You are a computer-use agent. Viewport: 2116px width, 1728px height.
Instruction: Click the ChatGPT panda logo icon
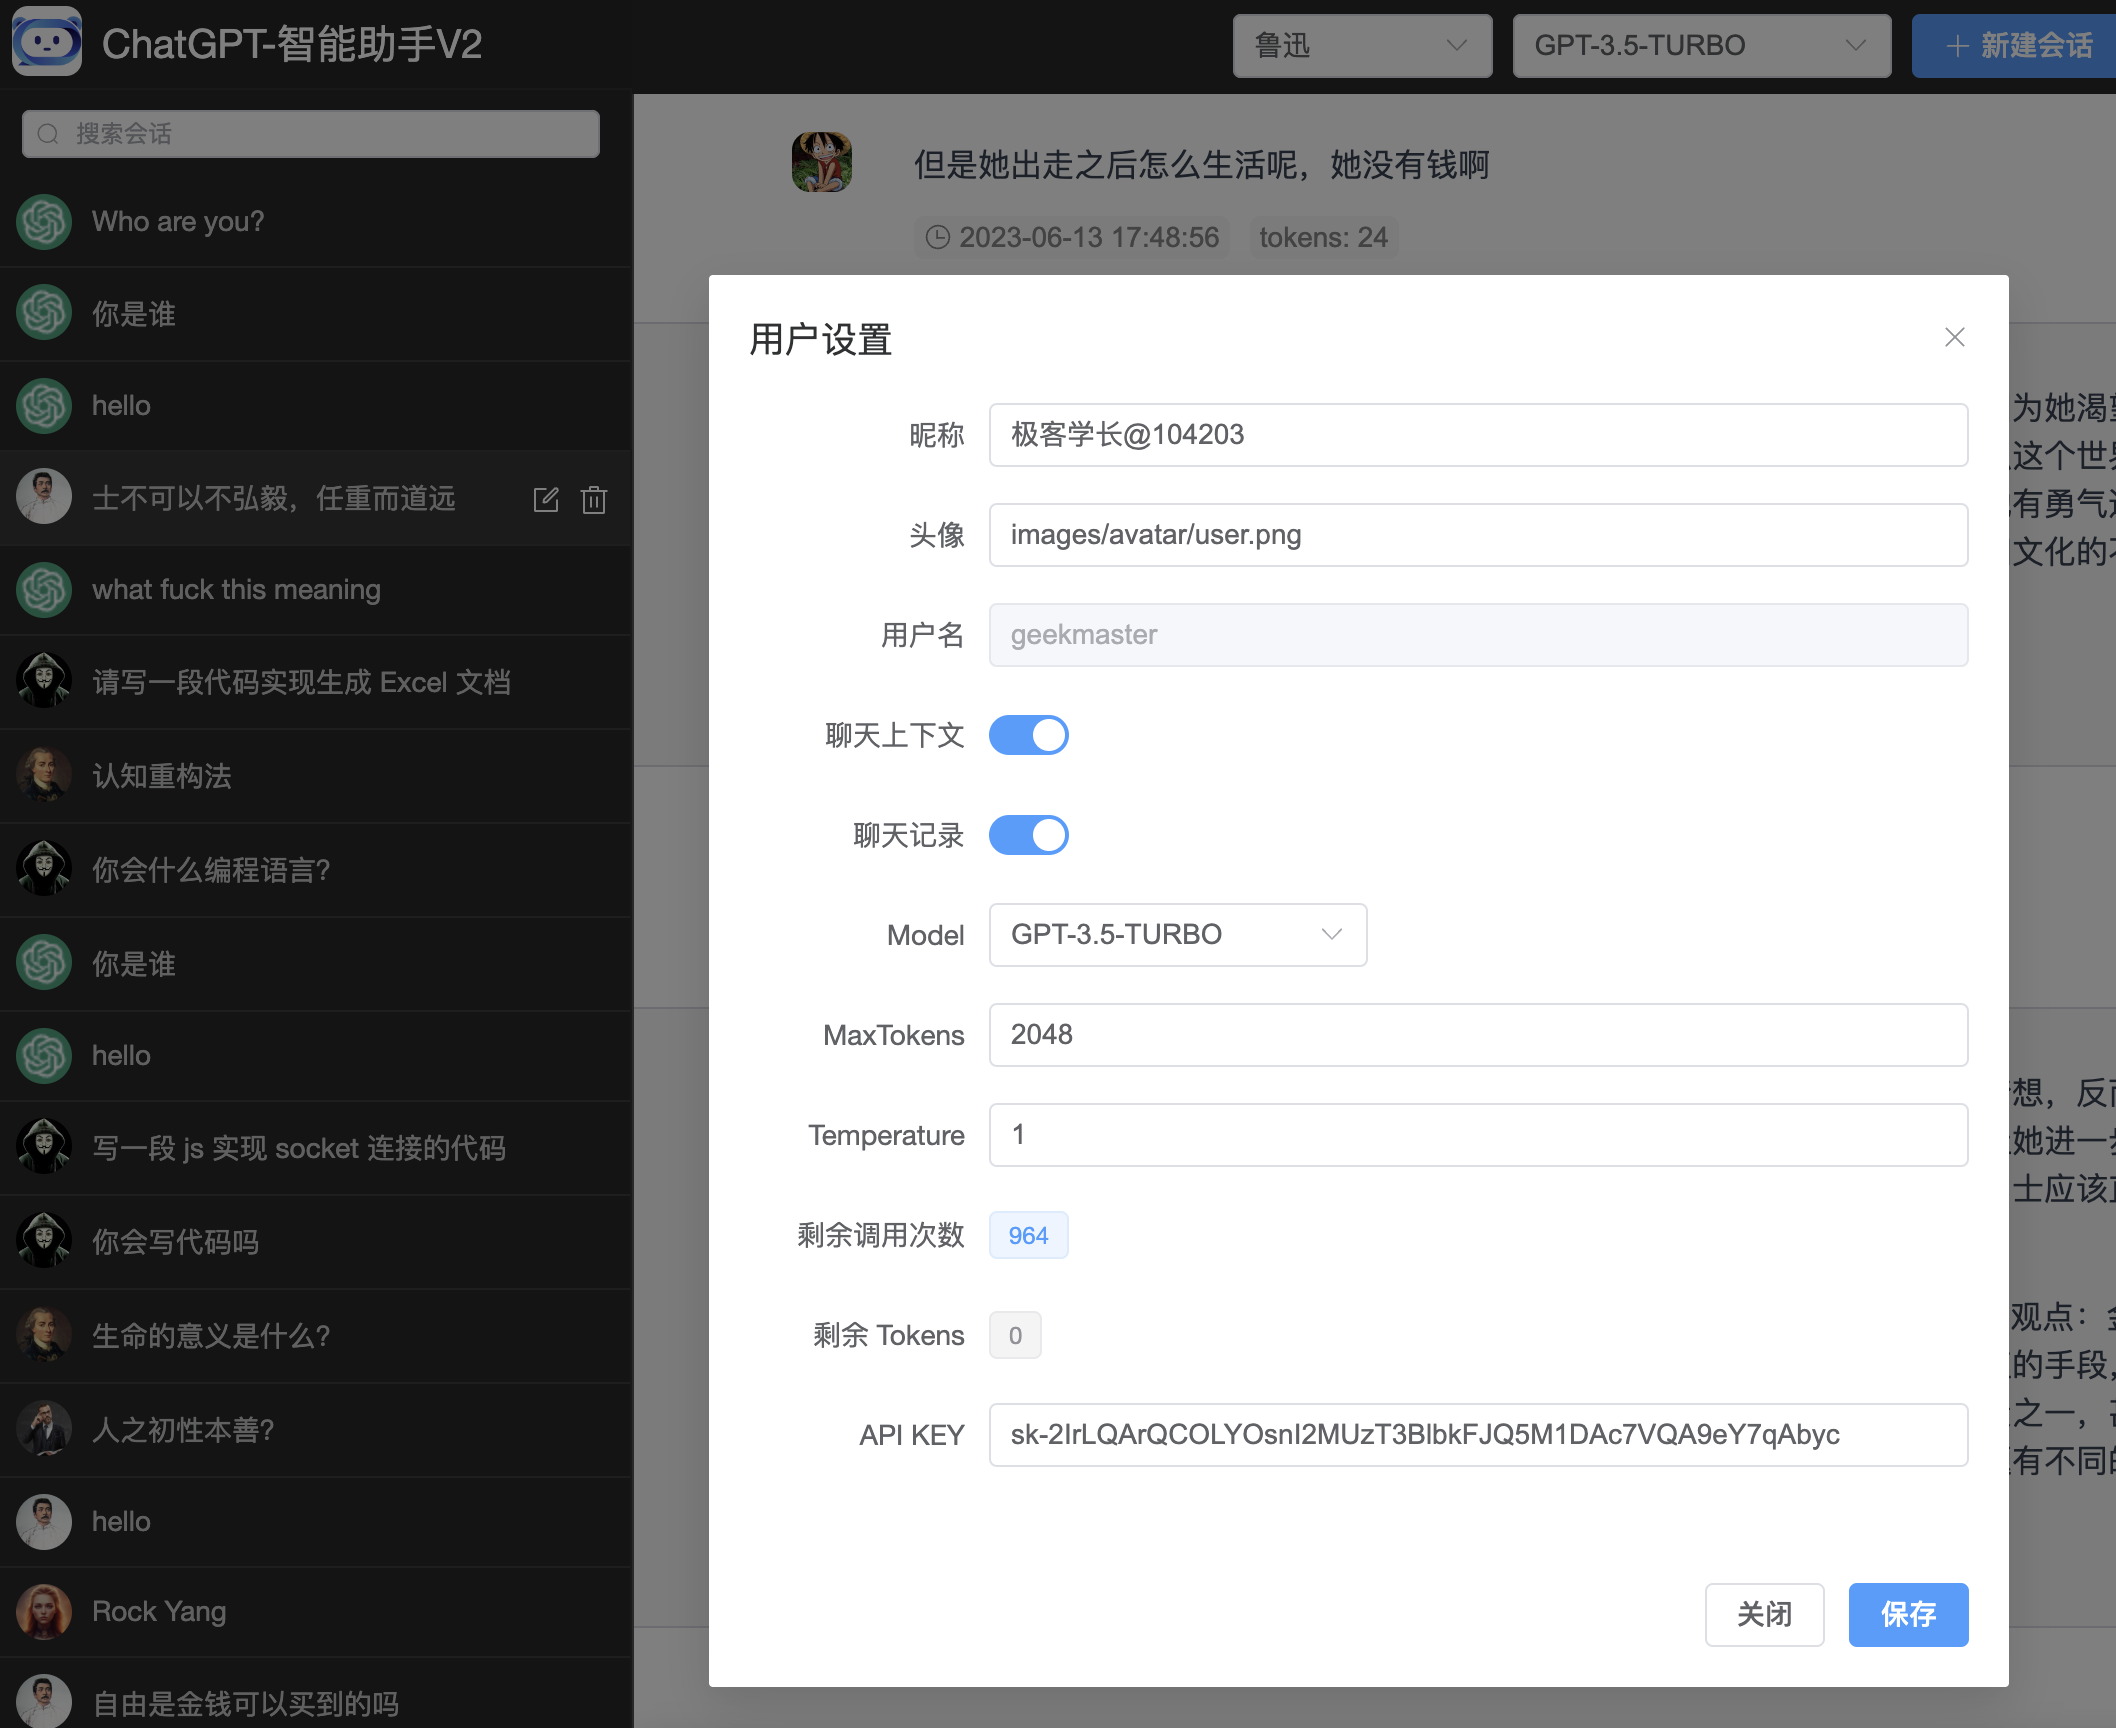46,42
